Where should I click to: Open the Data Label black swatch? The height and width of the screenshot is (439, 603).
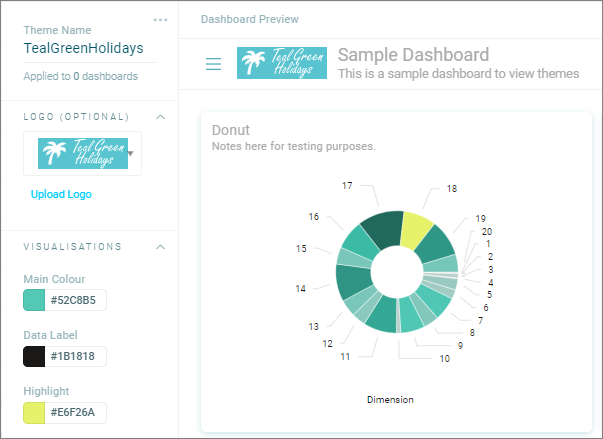(x=34, y=356)
